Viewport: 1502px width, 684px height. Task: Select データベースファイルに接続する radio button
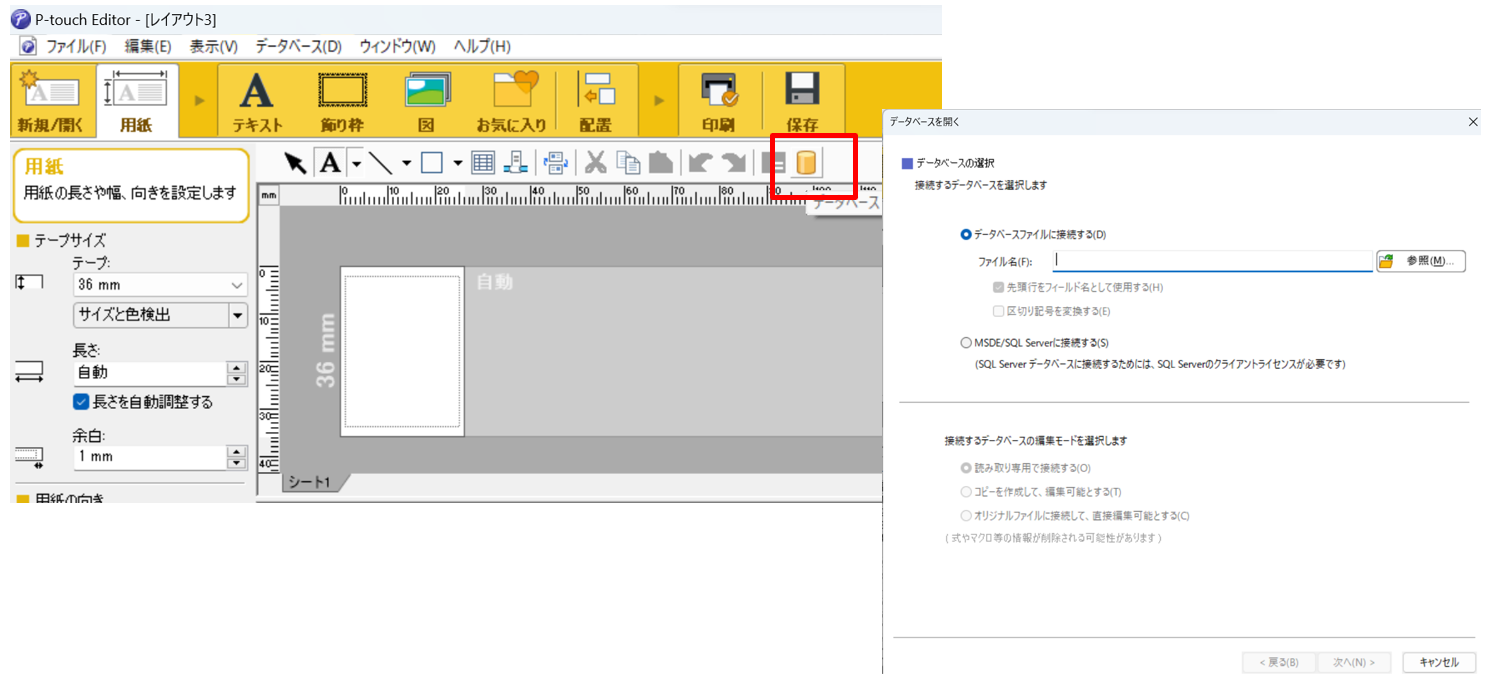965,235
